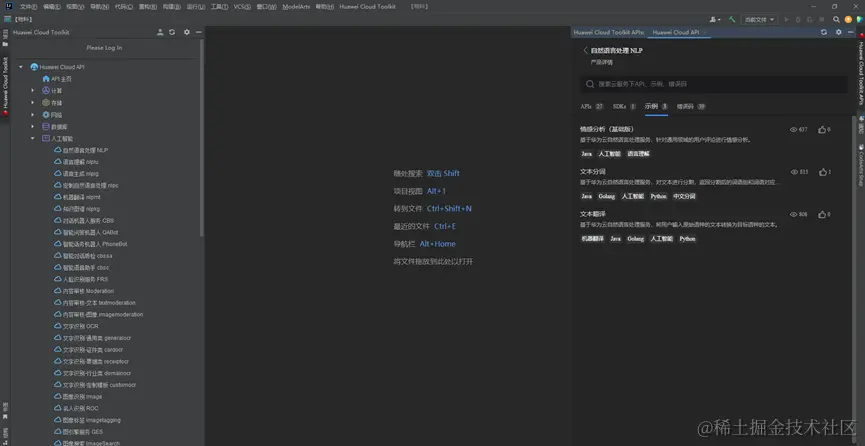Viewport: 865px width, 446px height.
Task: Refresh the right API panel
Action: point(824,33)
